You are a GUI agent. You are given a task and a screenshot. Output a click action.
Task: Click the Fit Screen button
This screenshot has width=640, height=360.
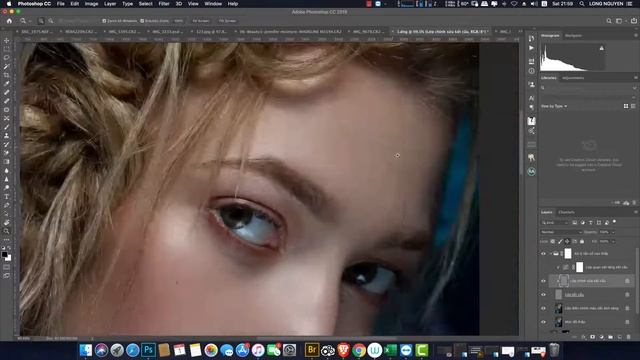point(200,21)
